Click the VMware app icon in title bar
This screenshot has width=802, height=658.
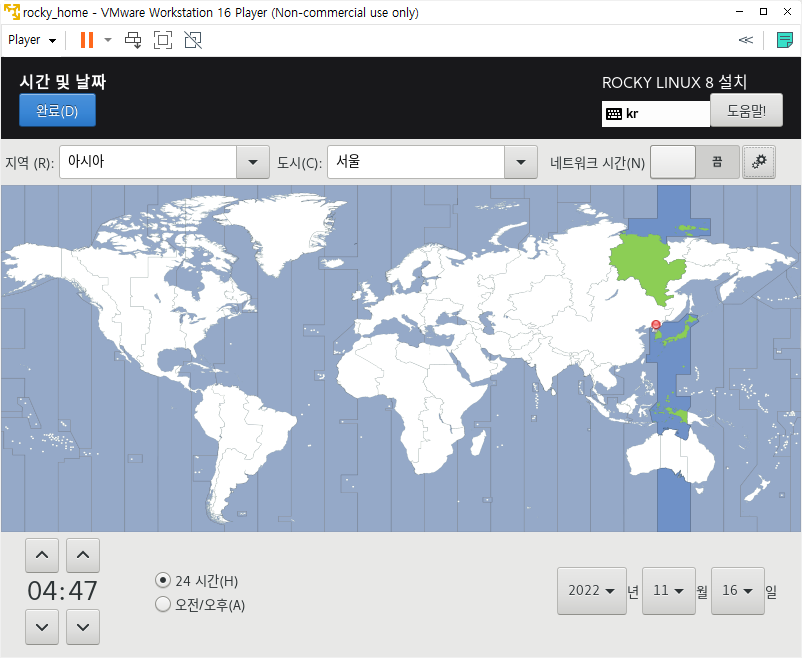pyautogui.click(x=12, y=12)
